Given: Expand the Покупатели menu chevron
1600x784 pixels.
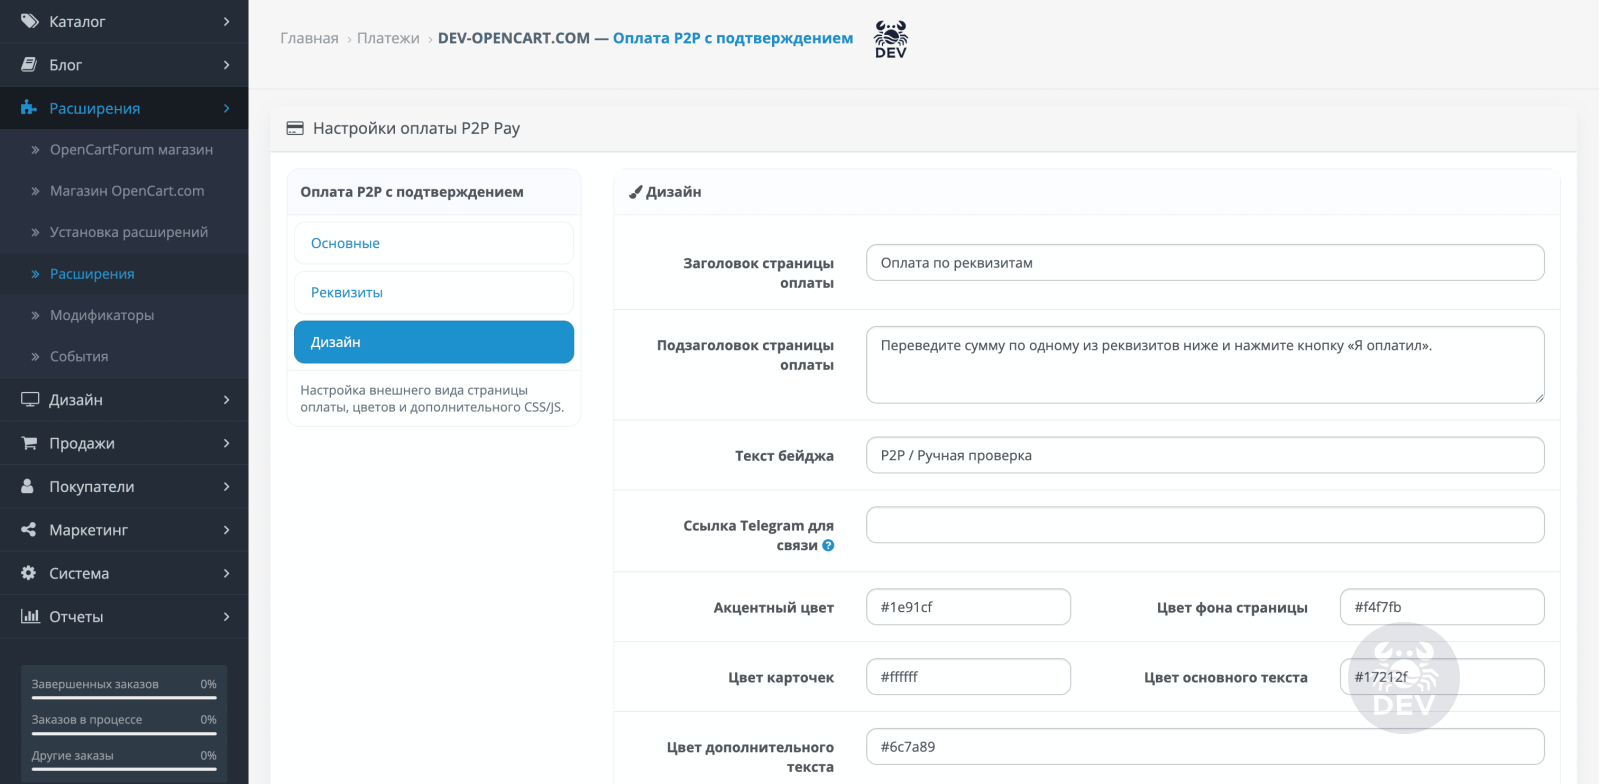Looking at the screenshot, I should (x=227, y=486).
